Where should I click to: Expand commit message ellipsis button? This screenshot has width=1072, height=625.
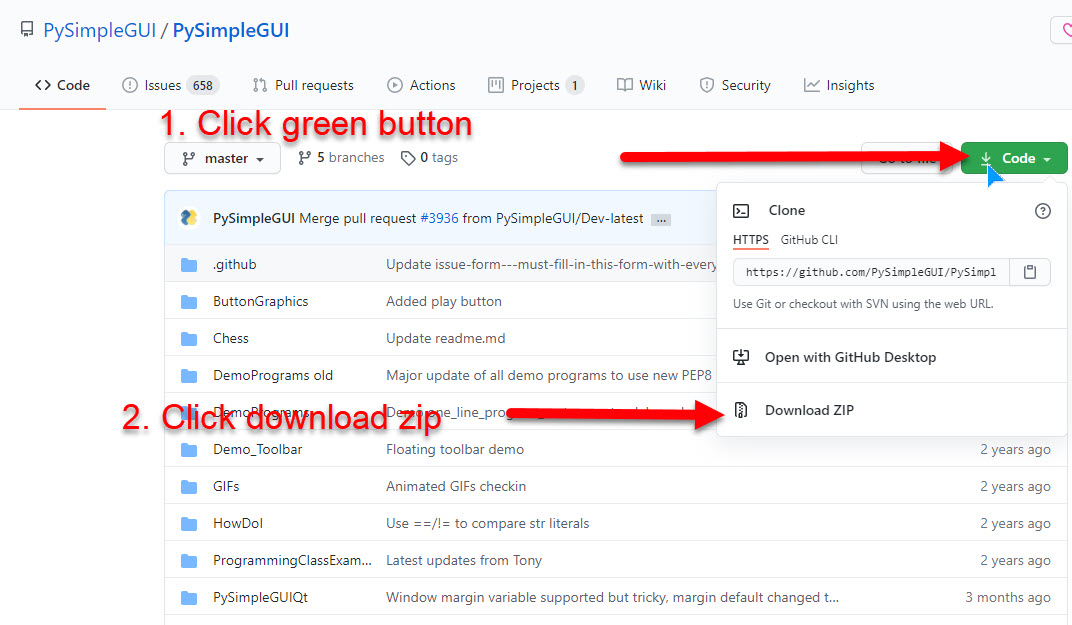[660, 219]
